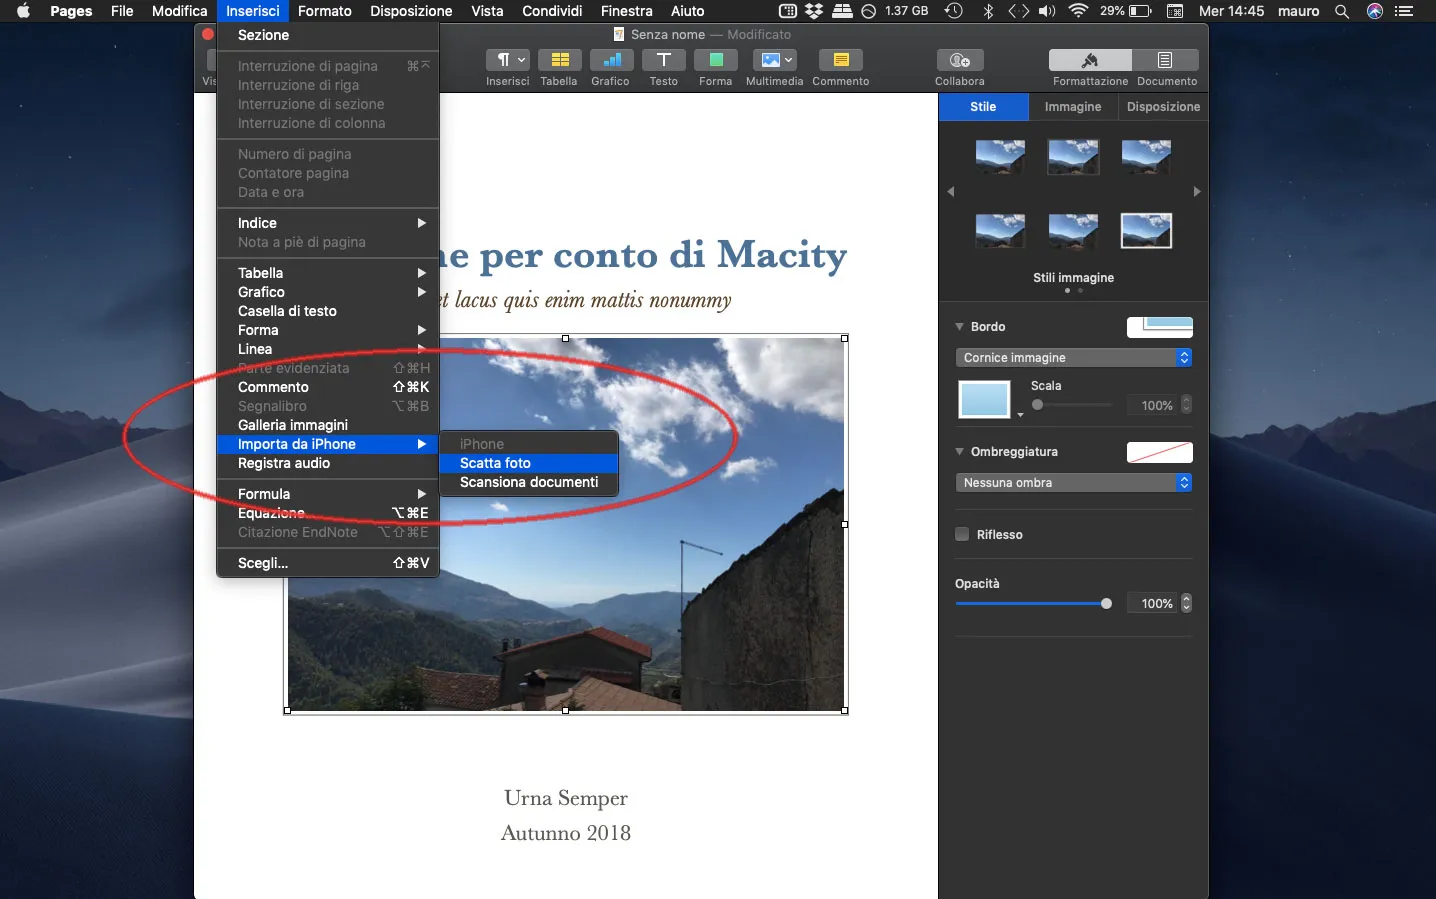
Task: Click the Ombreggiatura preview swatch
Action: [1160, 452]
